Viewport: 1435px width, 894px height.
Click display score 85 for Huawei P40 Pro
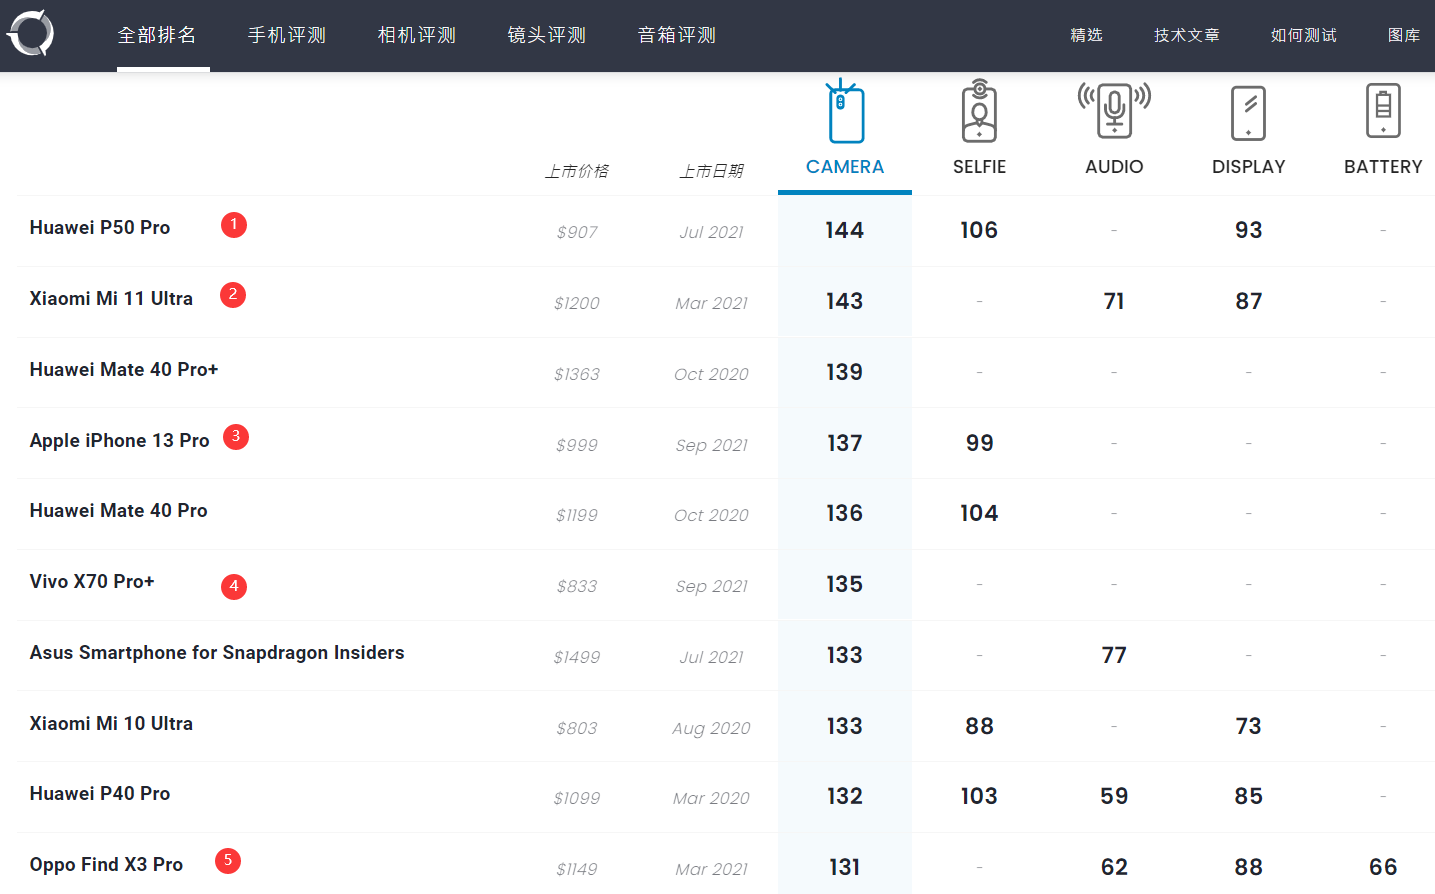[1248, 797]
